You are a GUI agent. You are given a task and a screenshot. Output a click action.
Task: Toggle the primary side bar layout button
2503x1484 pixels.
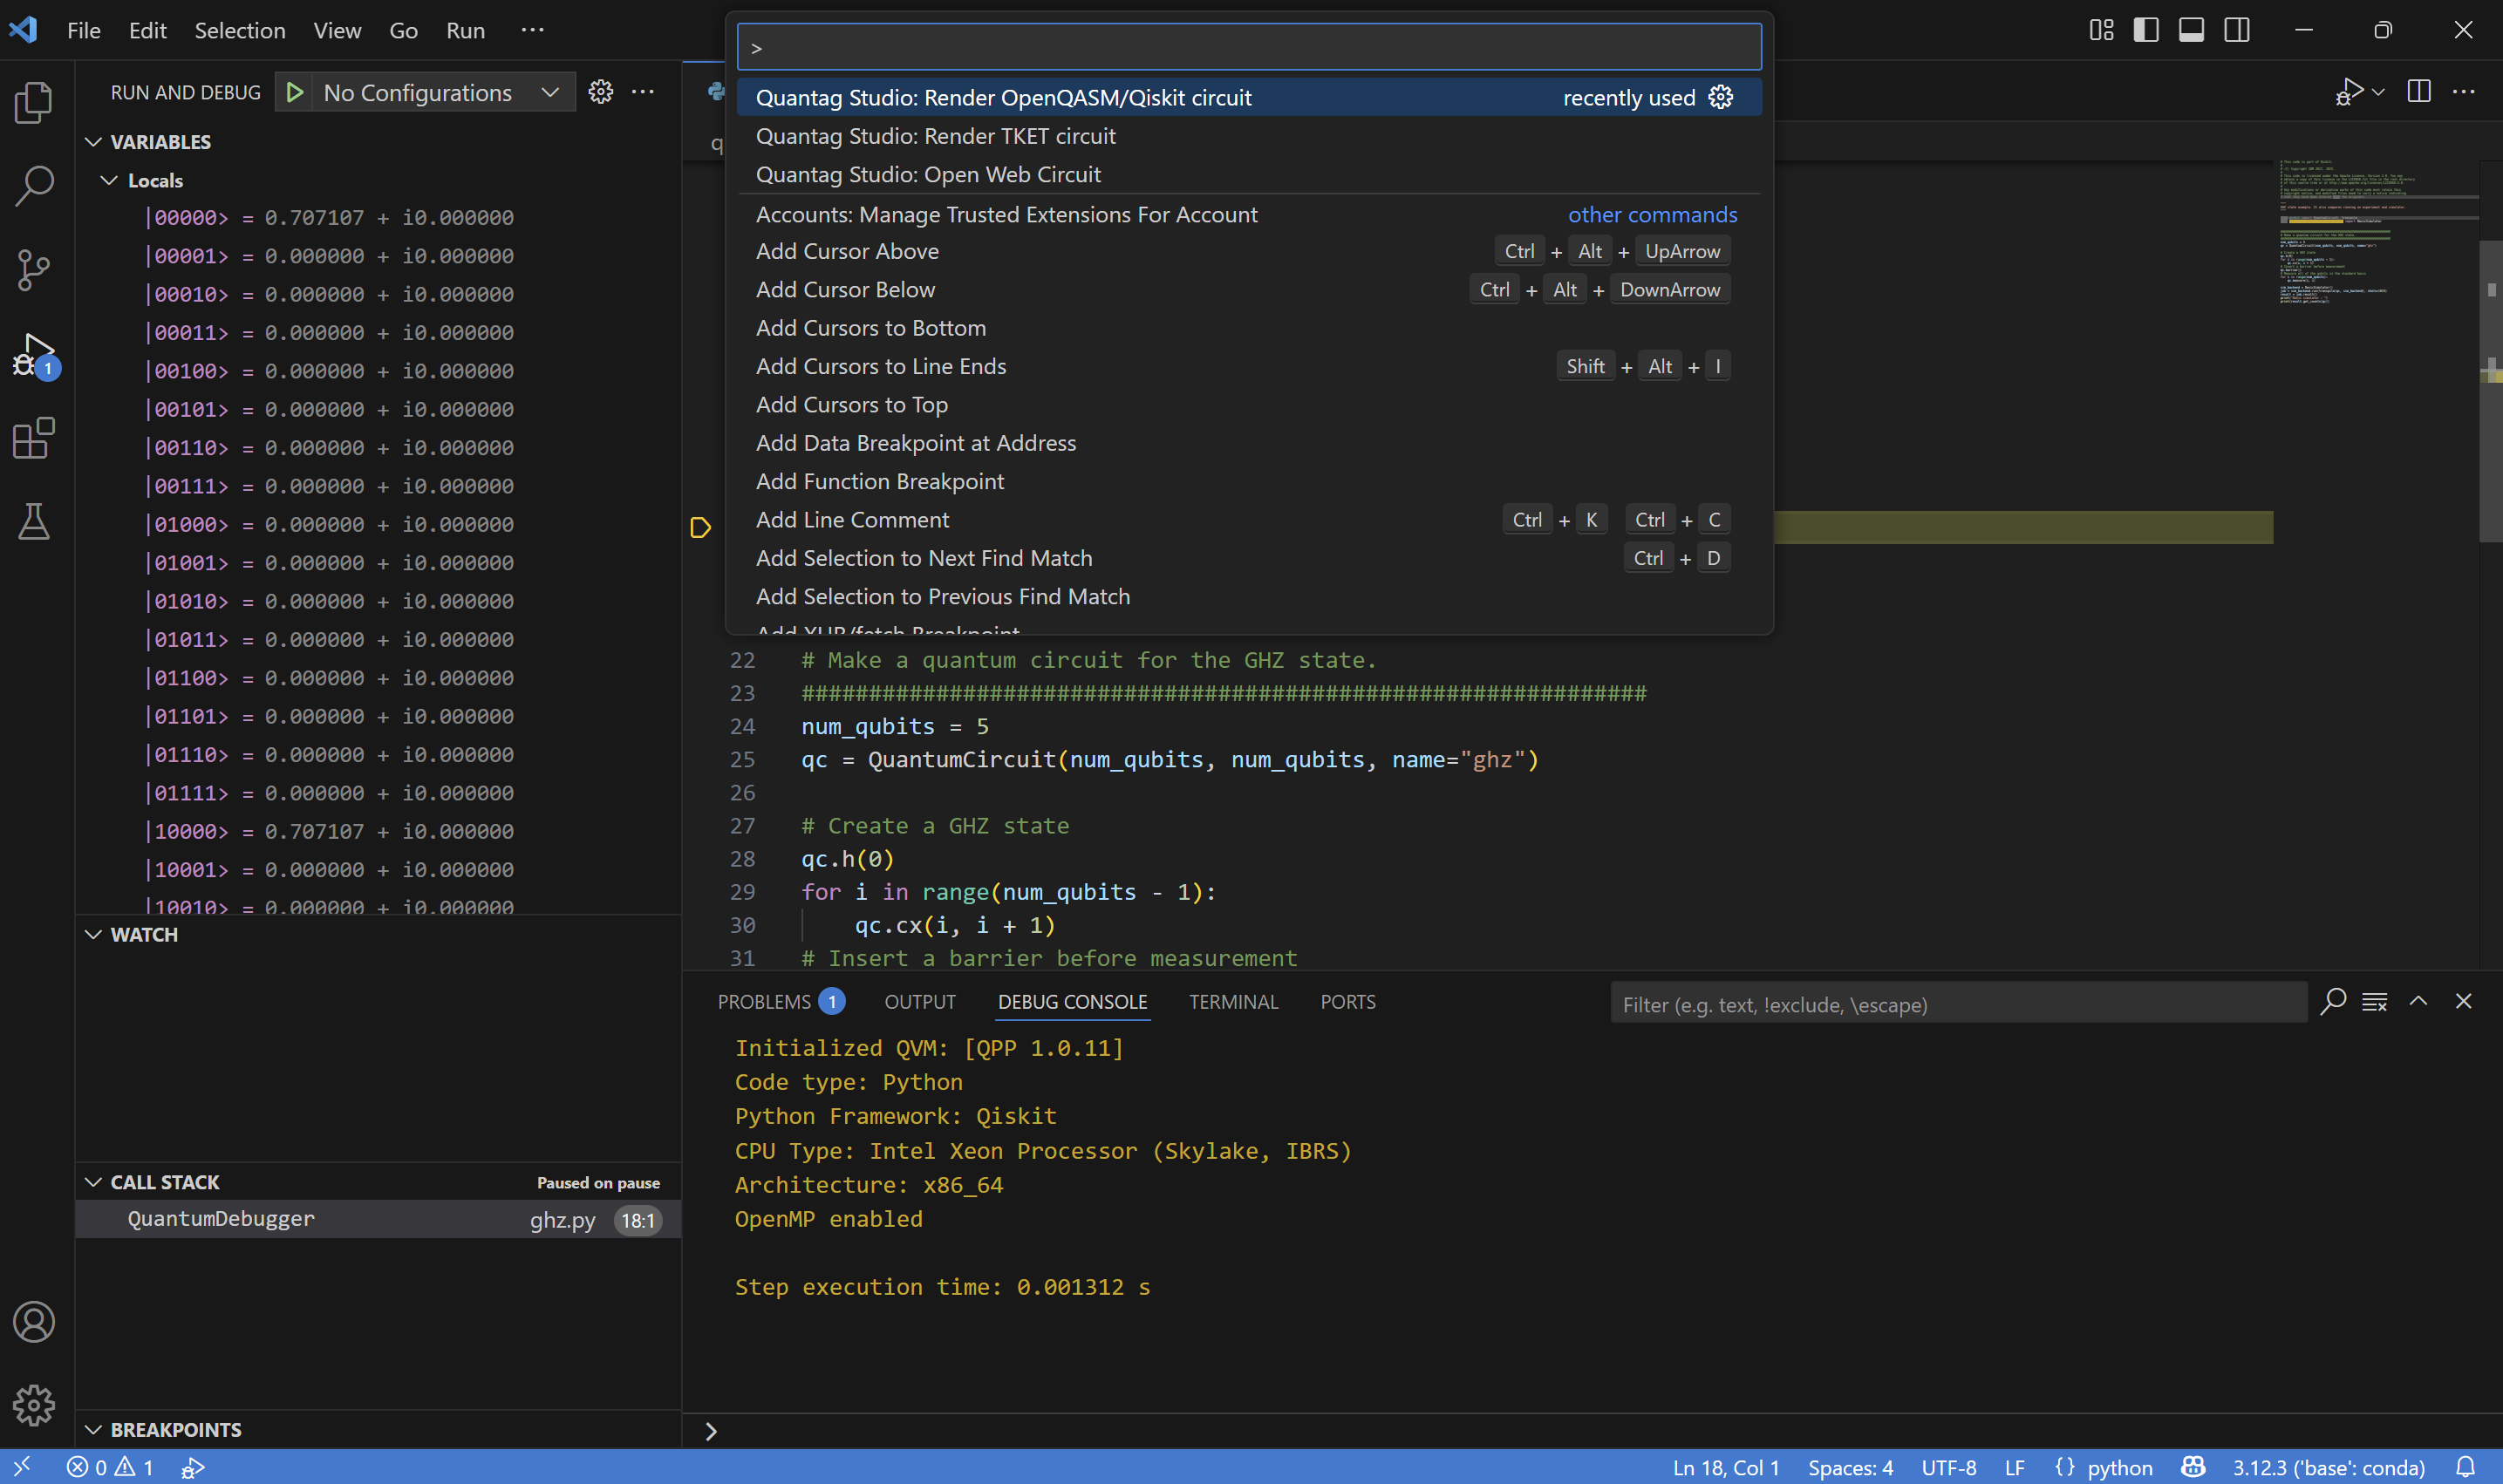click(2146, 30)
